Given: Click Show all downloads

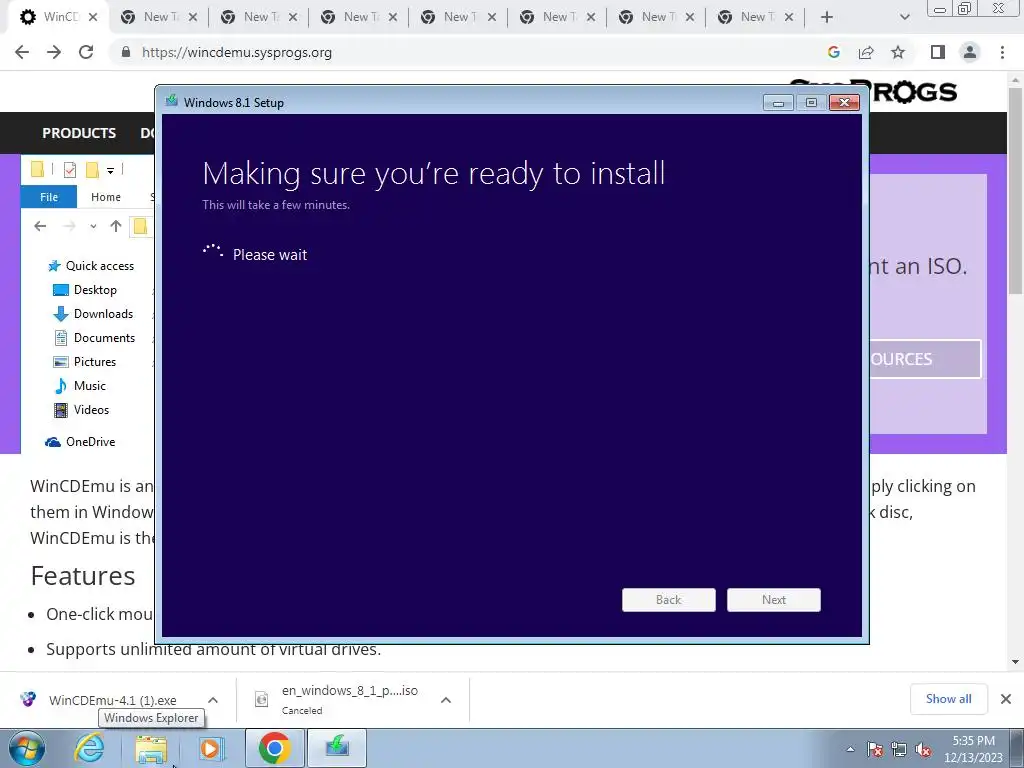Looking at the screenshot, I should 948,699.
